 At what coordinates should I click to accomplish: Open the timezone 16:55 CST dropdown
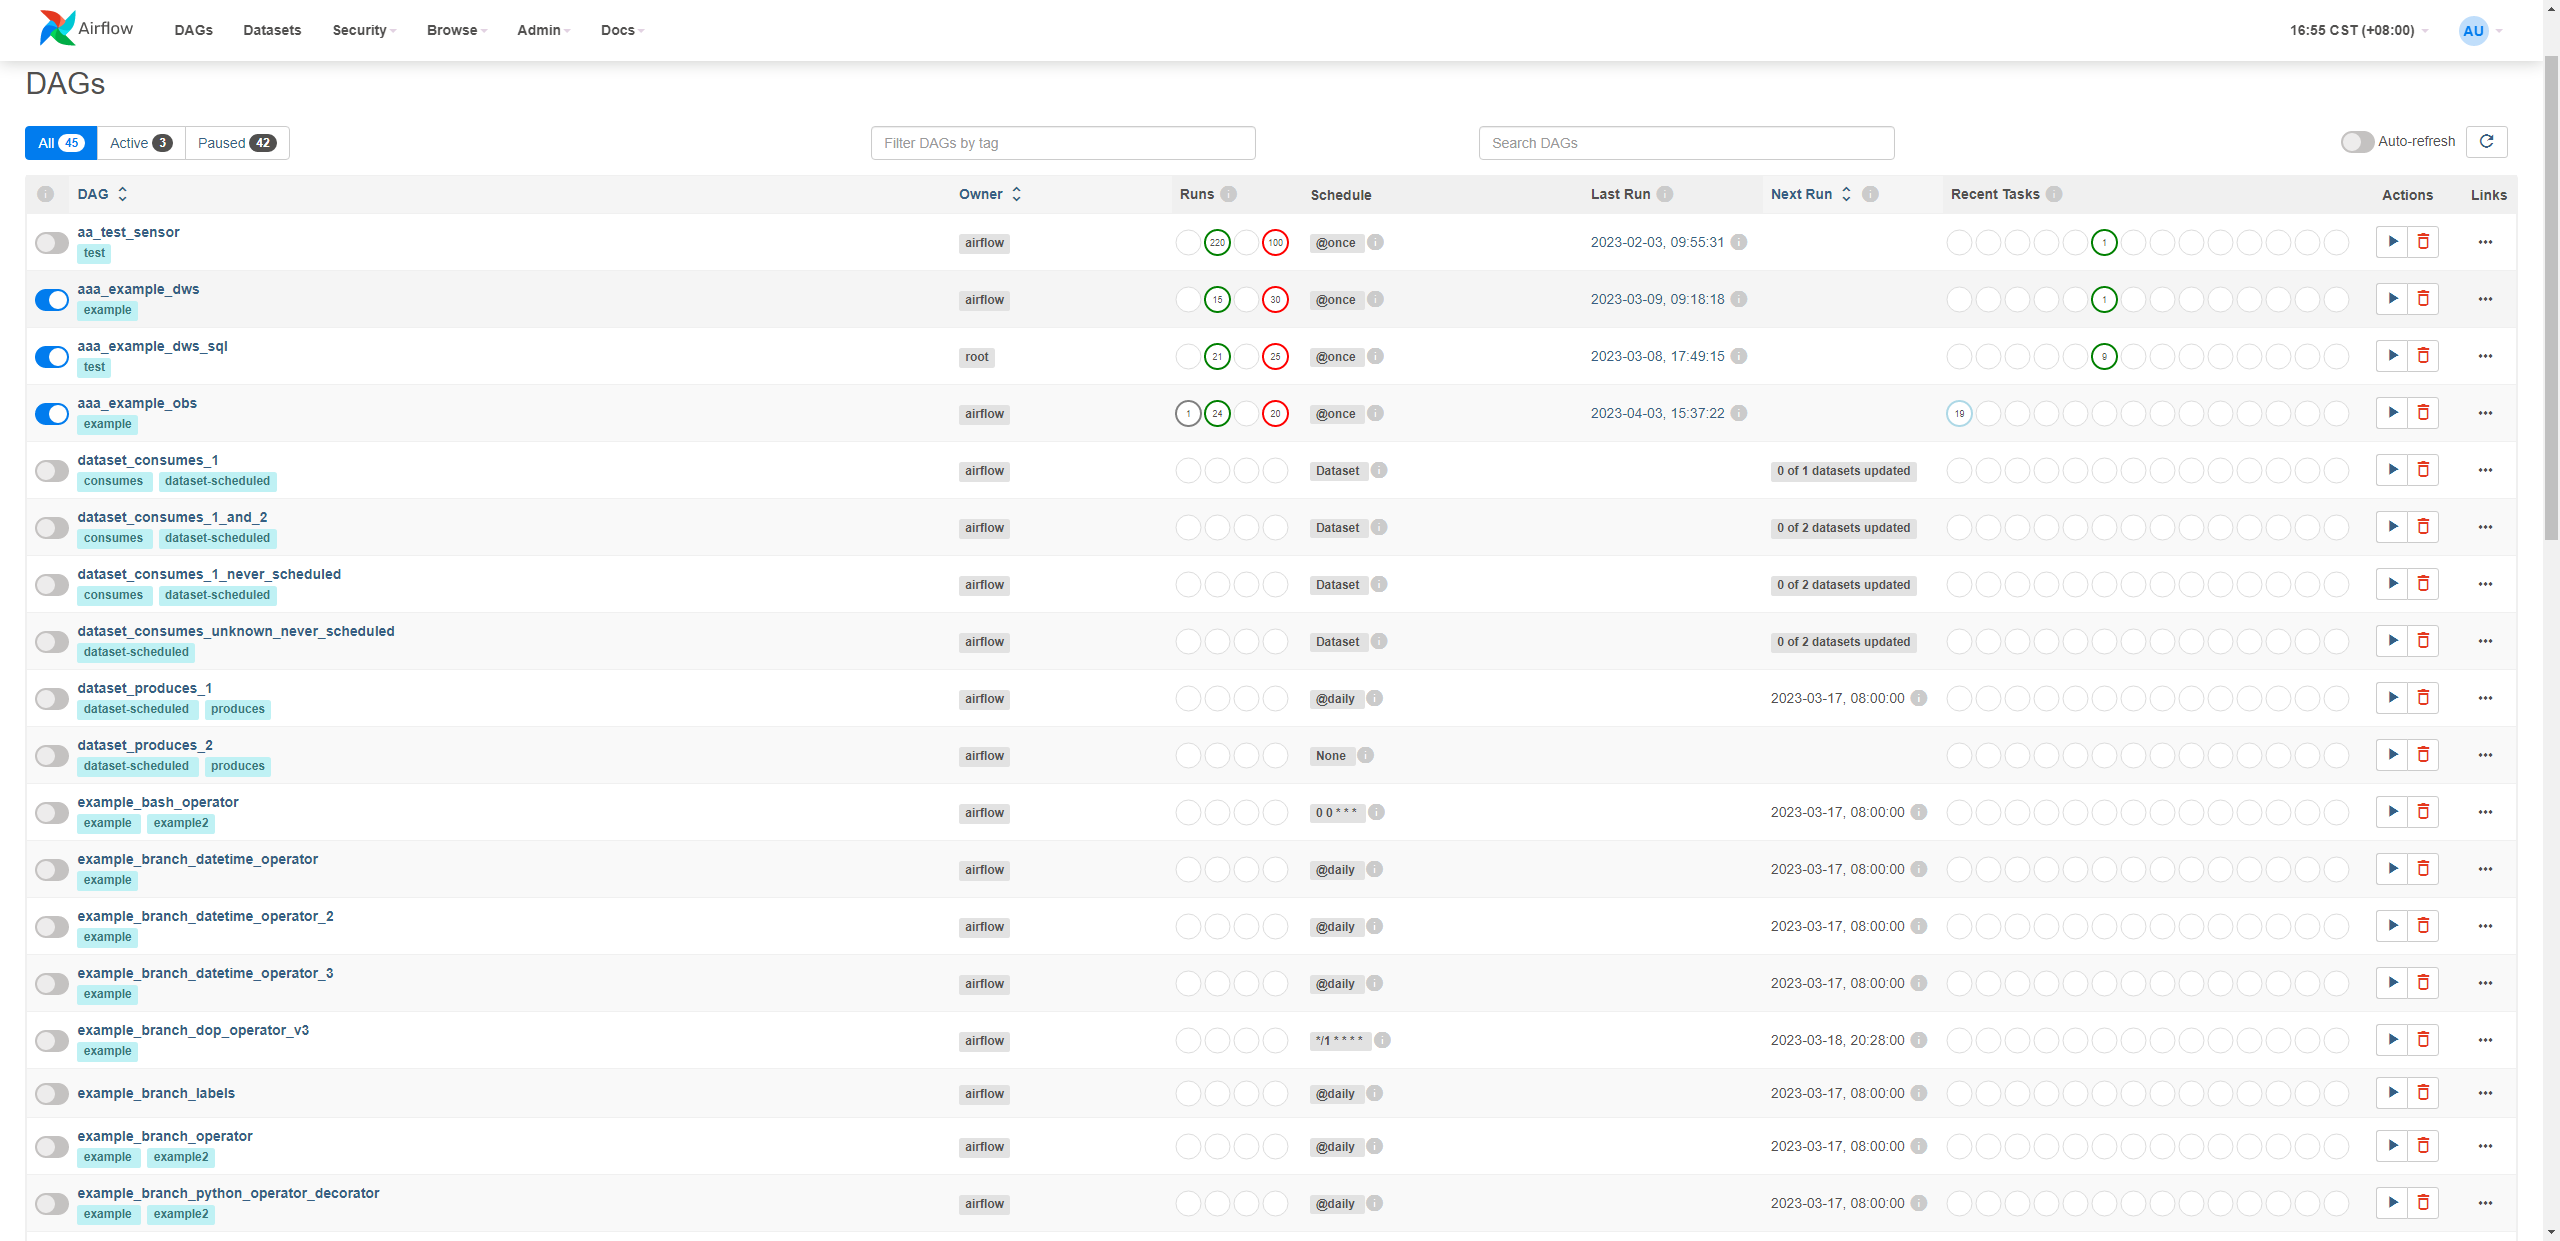tap(2358, 30)
